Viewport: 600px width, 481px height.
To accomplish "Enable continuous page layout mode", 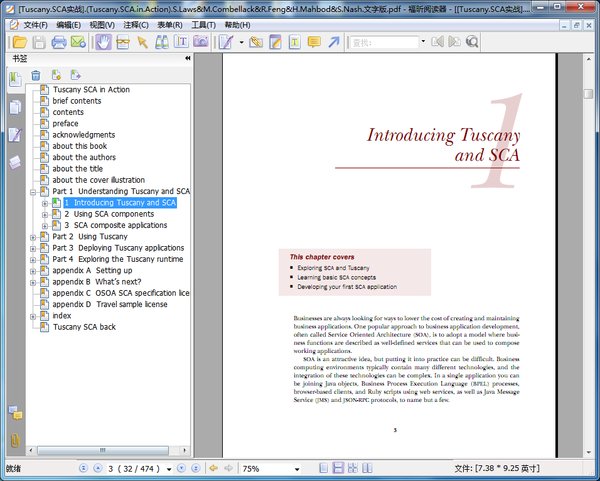I will pyautogui.click(x=338, y=468).
